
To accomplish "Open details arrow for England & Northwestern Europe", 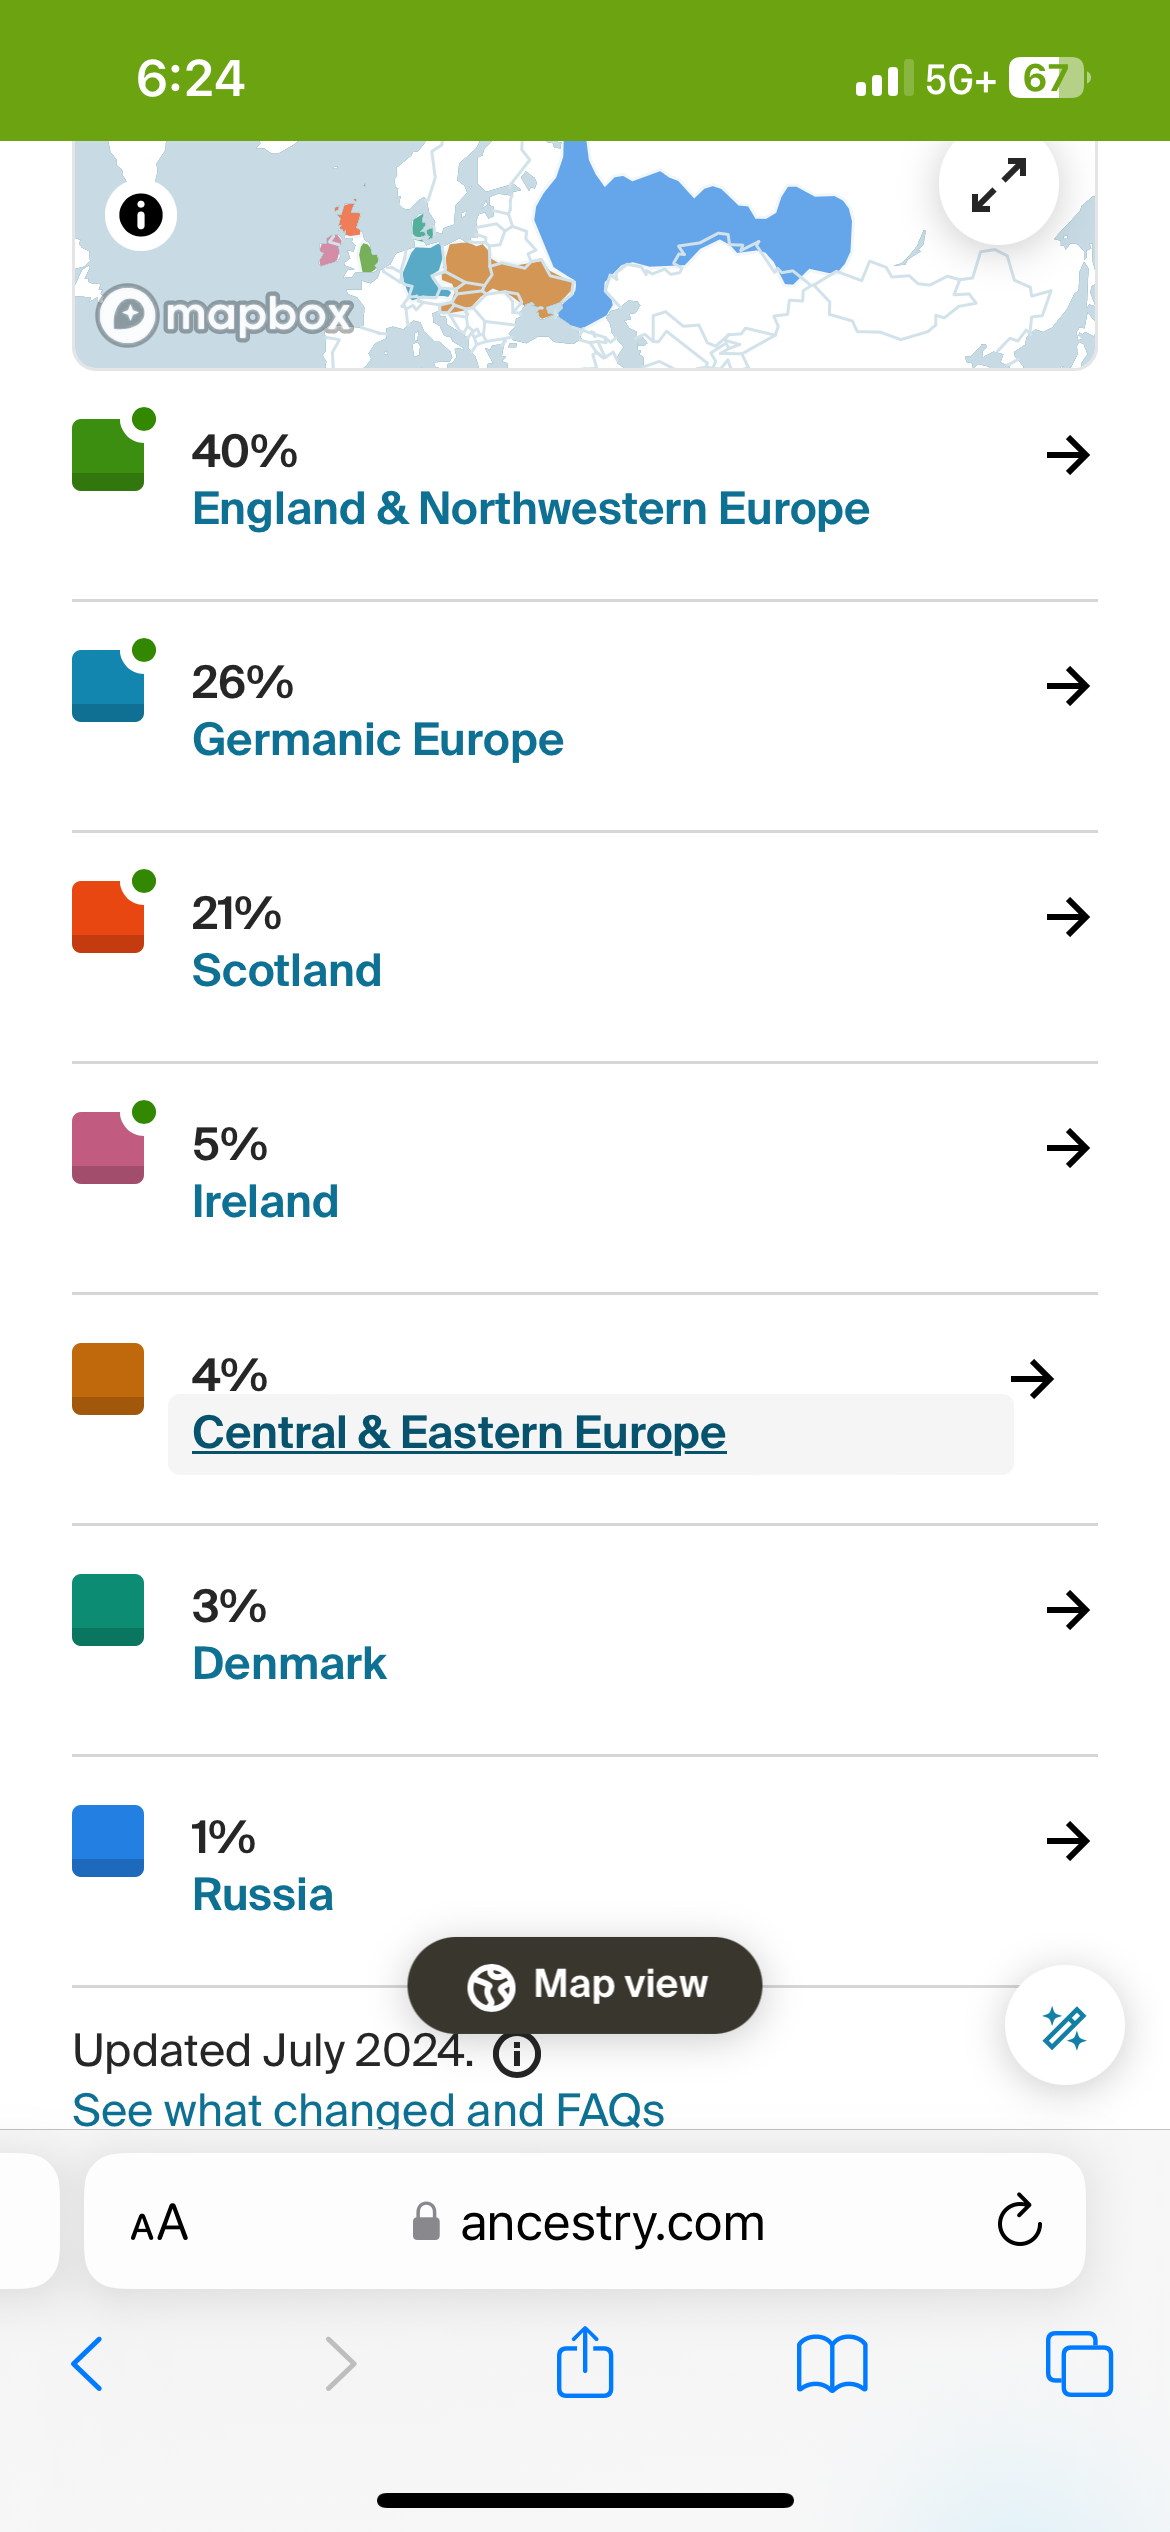I will 1067,455.
